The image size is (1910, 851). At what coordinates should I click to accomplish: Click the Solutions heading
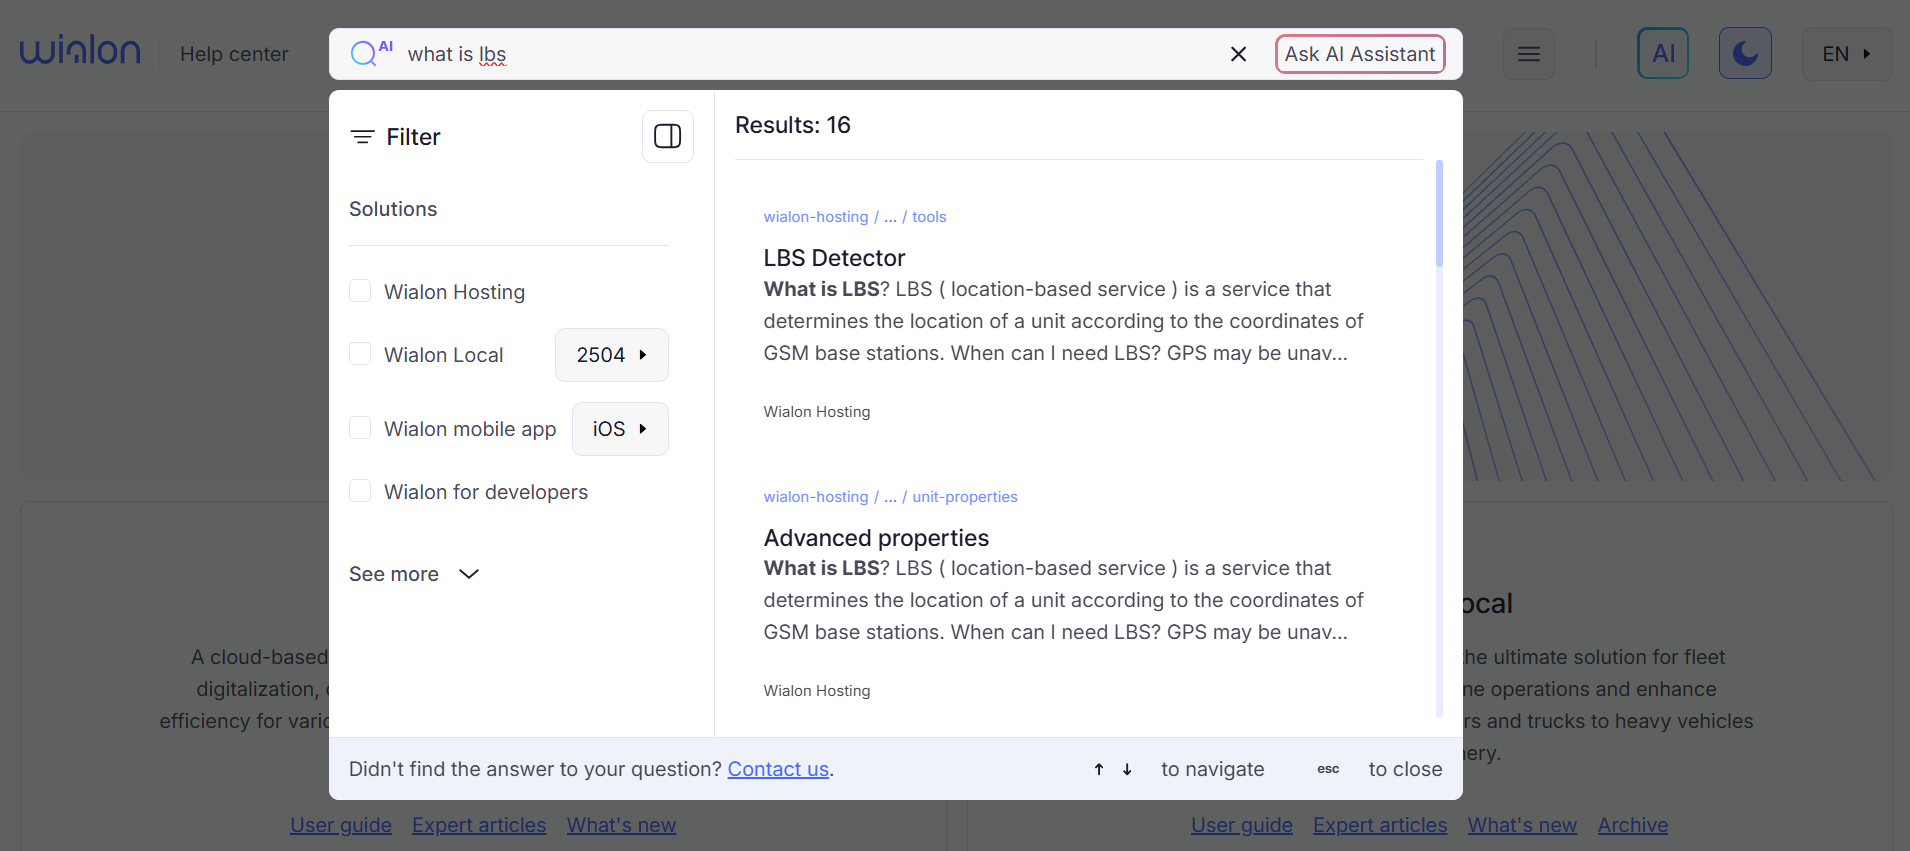[393, 209]
